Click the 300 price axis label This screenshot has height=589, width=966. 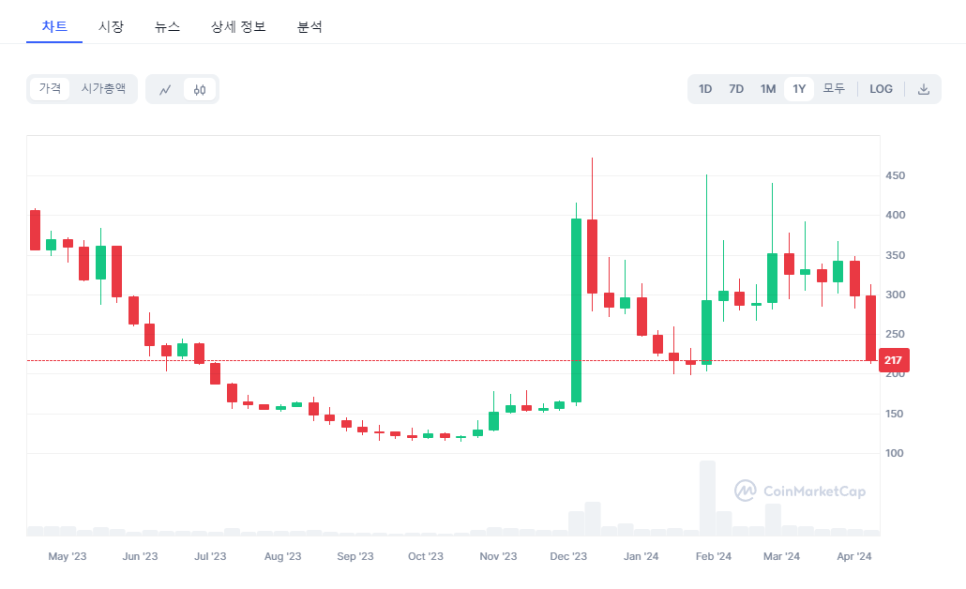pos(895,294)
